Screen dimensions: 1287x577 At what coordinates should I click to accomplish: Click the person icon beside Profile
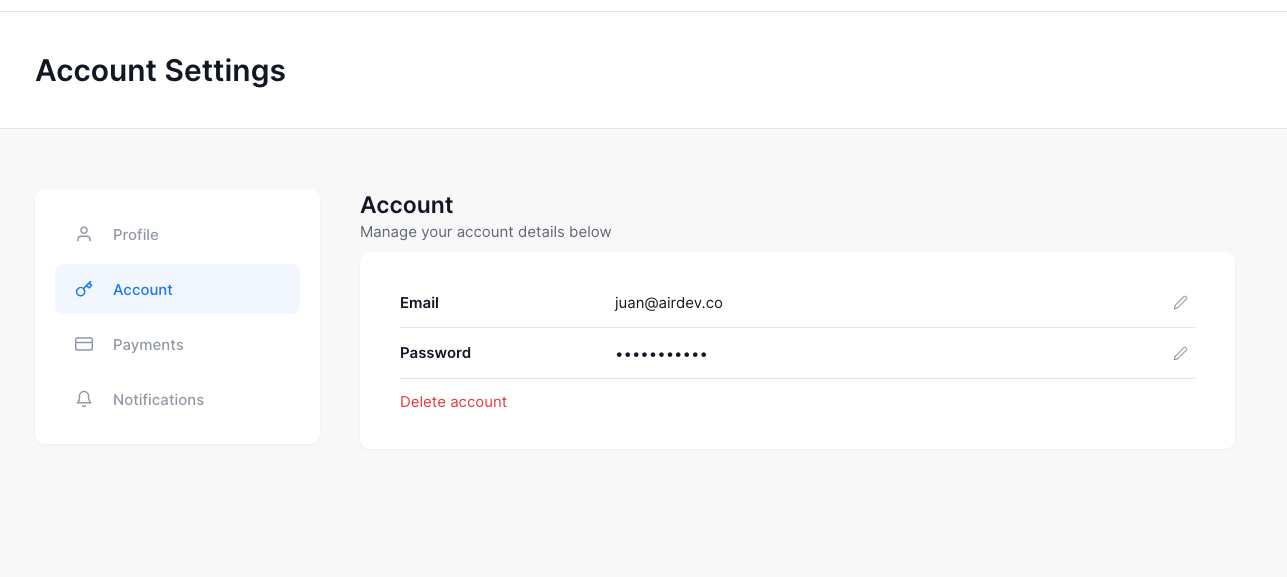pyautogui.click(x=84, y=234)
